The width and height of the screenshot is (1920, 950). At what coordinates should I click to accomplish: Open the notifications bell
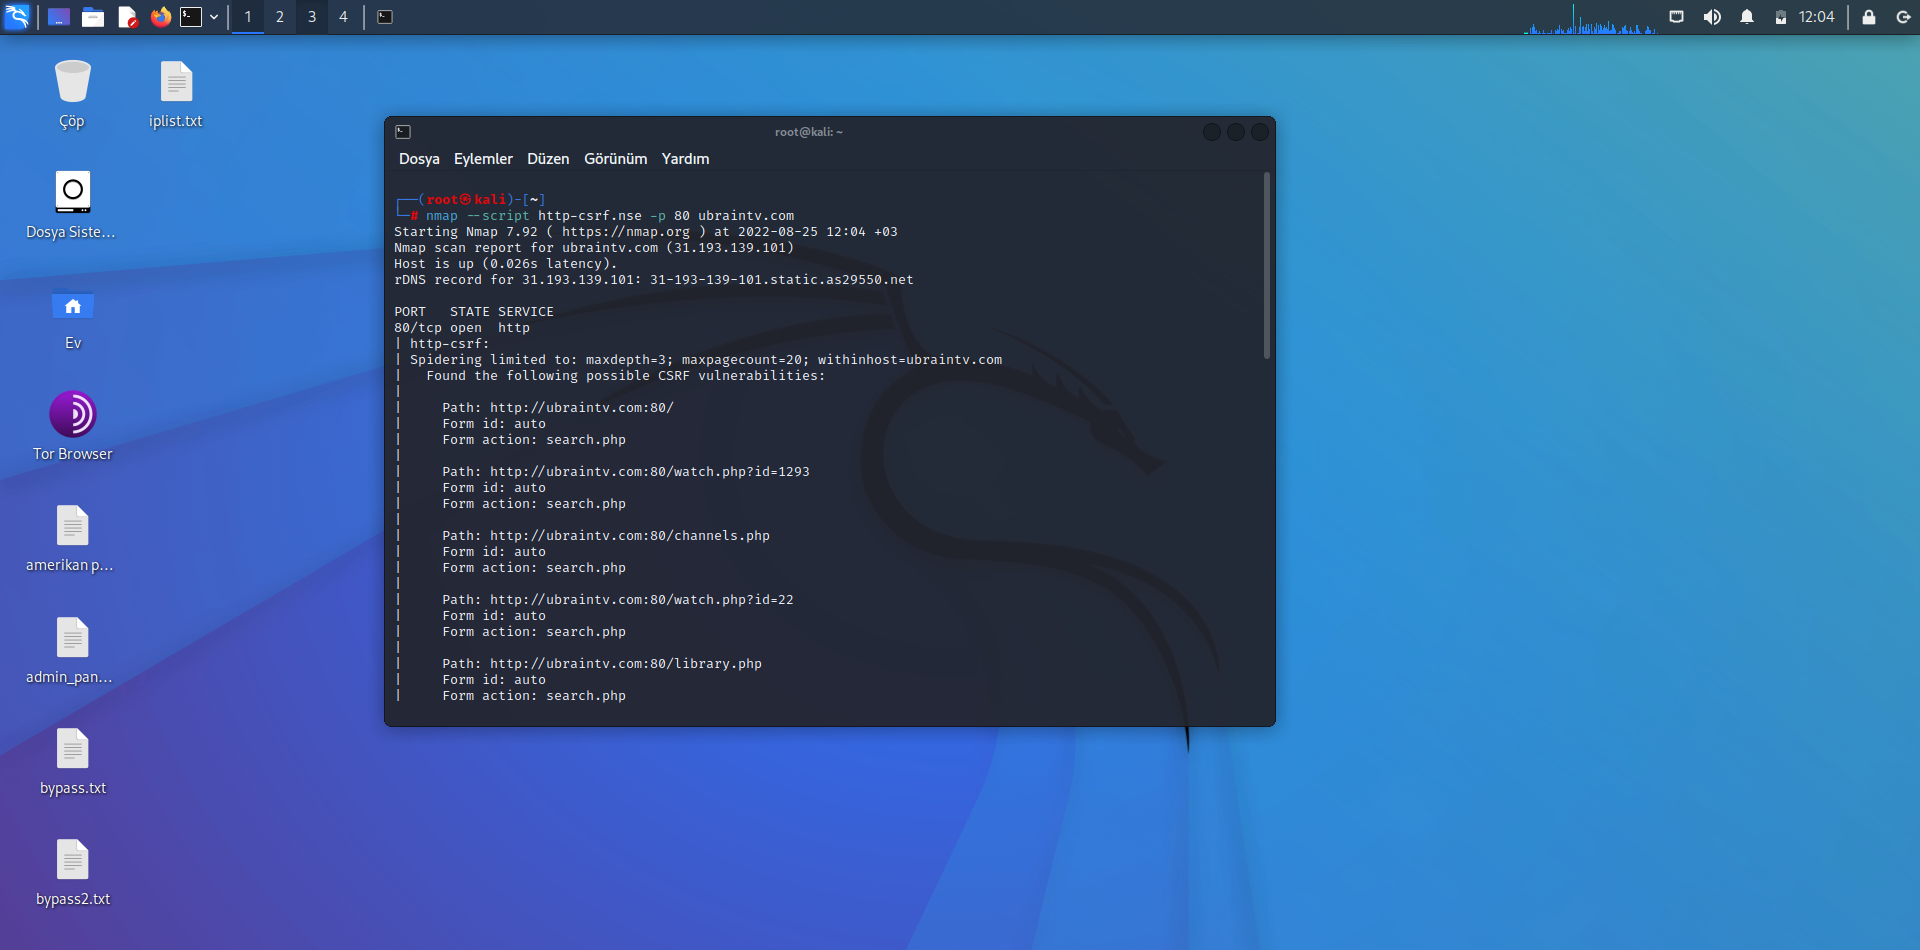[x=1747, y=17]
